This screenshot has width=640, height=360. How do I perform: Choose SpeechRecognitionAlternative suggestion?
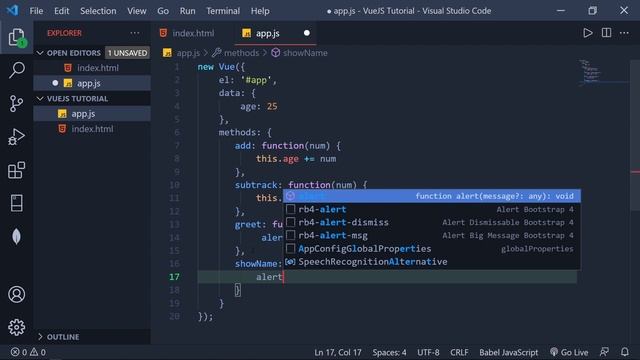(432, 261)
